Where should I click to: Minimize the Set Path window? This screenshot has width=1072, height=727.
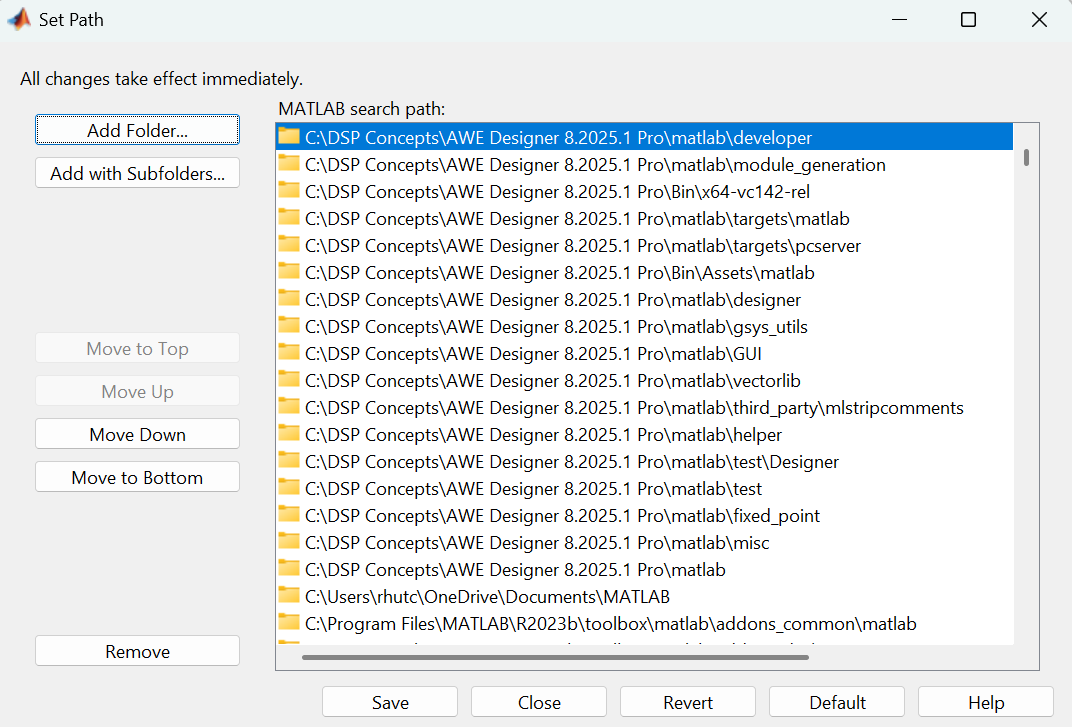899,20
